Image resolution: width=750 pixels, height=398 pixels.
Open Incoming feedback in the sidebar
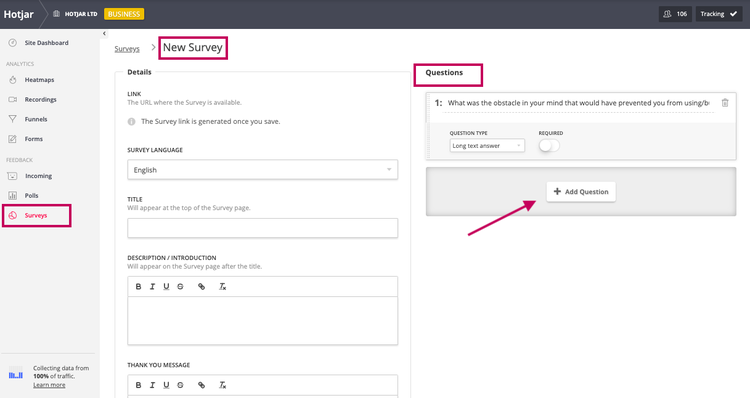[38, 176]
